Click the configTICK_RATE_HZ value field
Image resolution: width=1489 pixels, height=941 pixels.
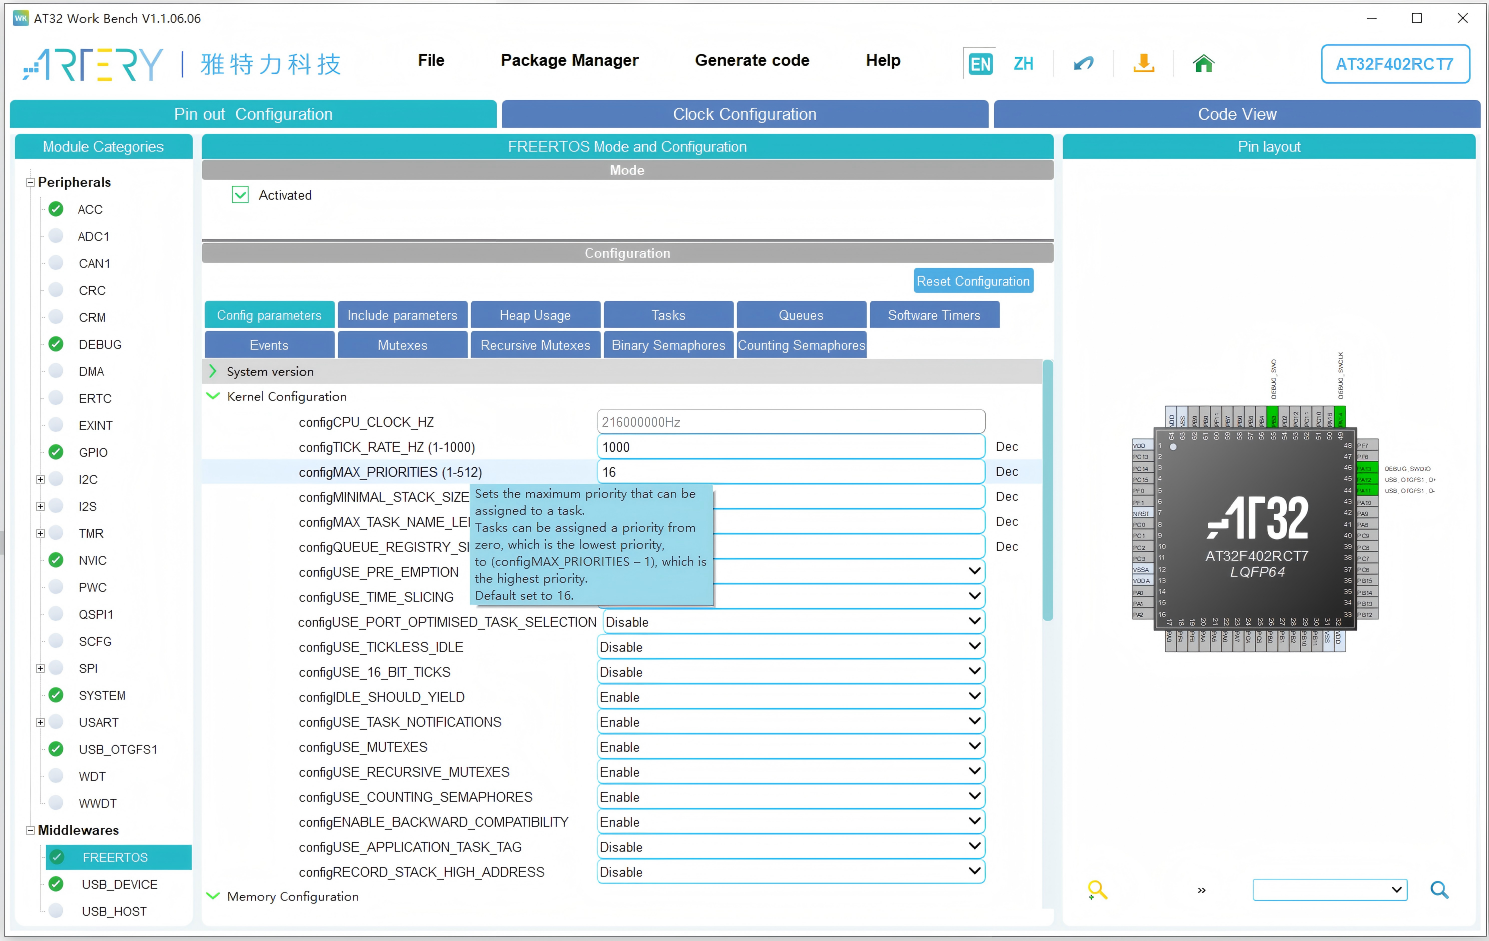(x=791, y=447)
